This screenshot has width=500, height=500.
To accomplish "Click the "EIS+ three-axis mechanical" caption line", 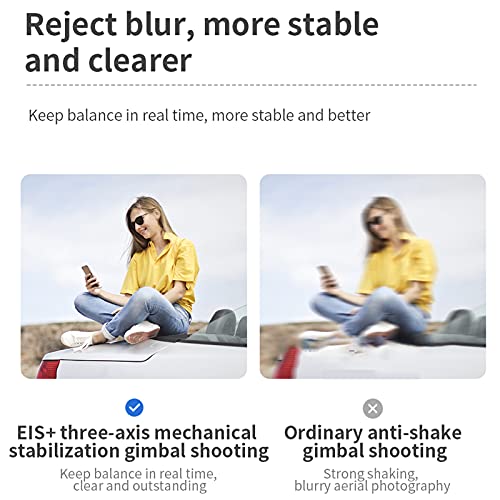I will click(x=136, y=433).
